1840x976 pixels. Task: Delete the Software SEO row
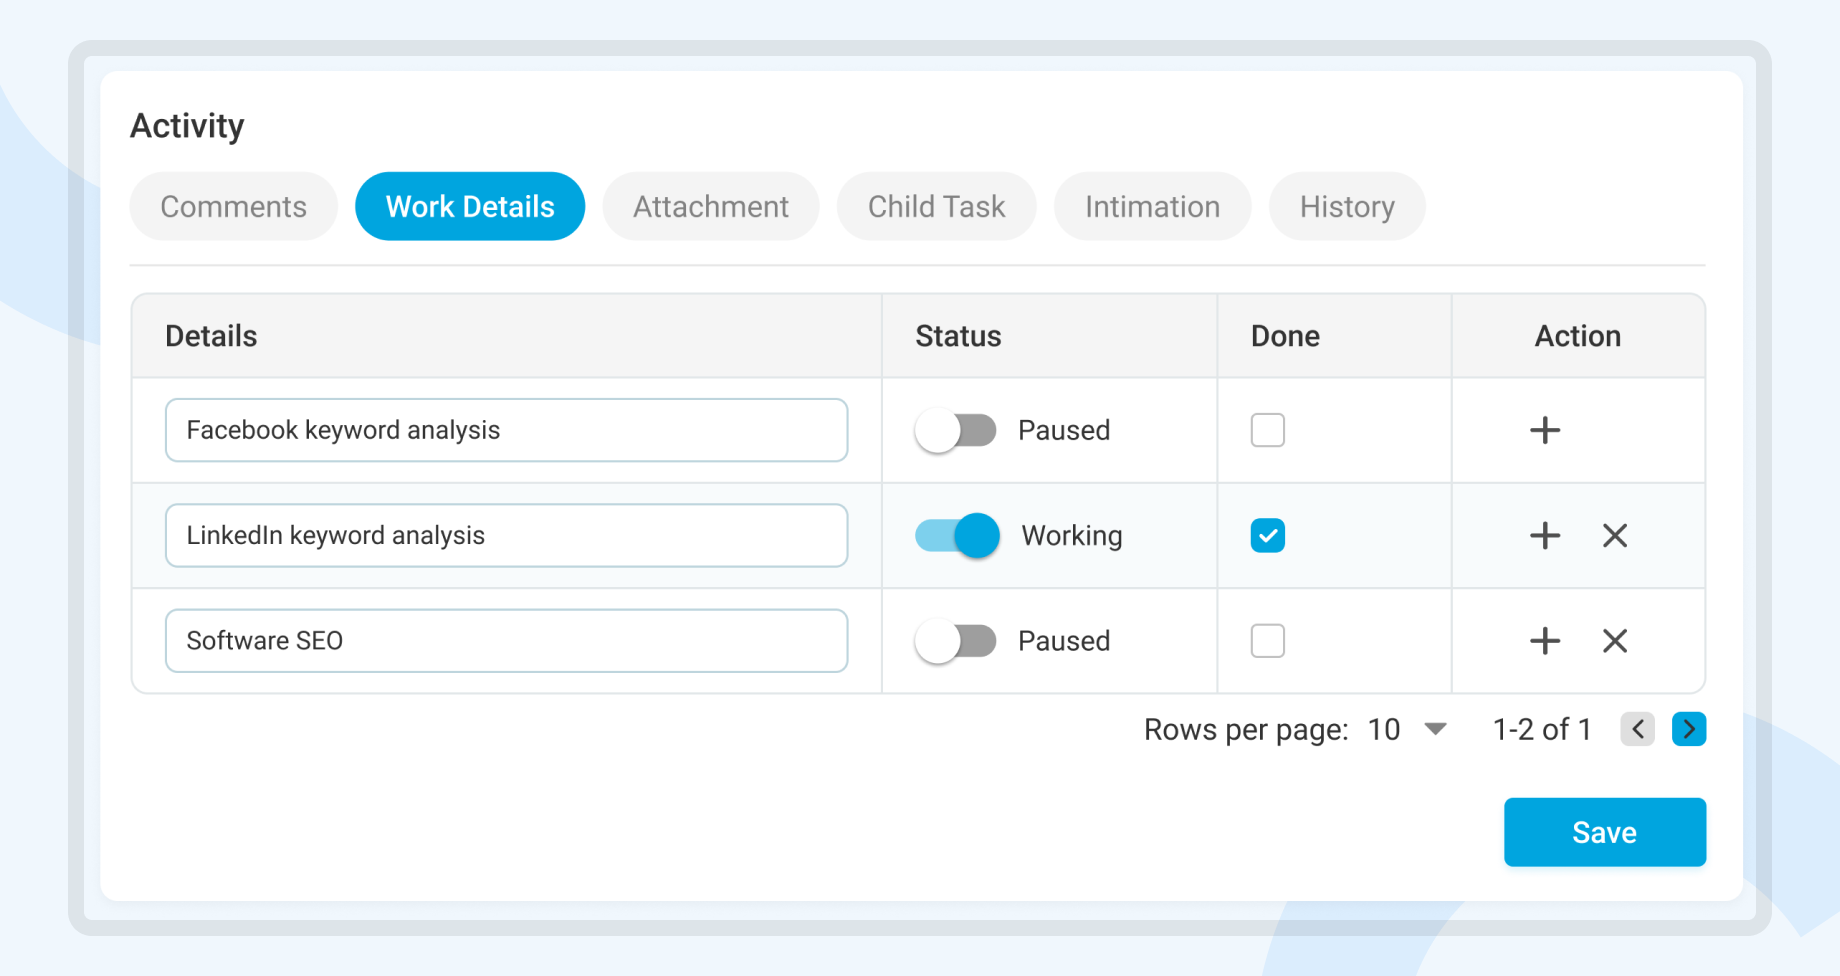coord(1615,640)
